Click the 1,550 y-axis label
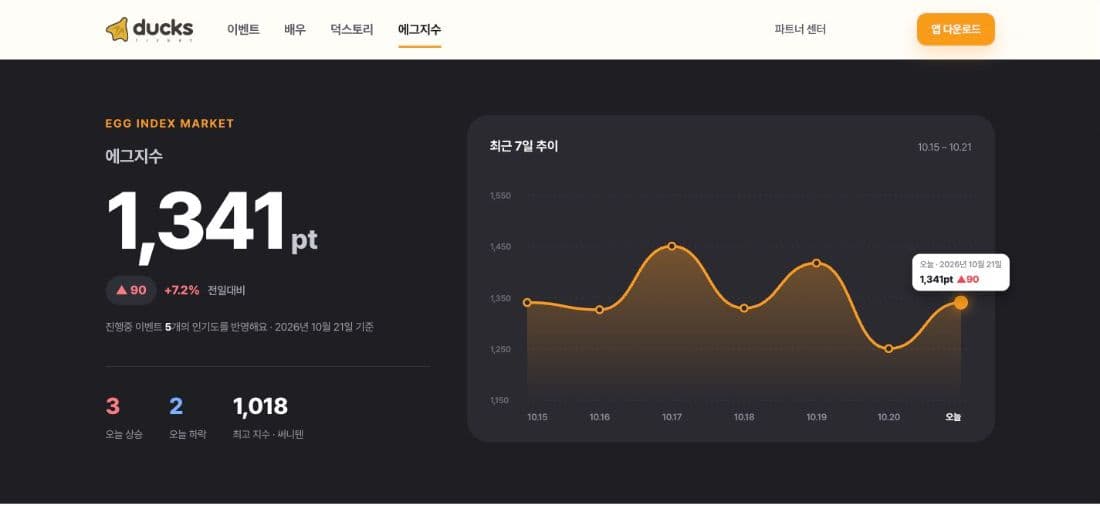1100x506 pixels. [x=500, y=195]
